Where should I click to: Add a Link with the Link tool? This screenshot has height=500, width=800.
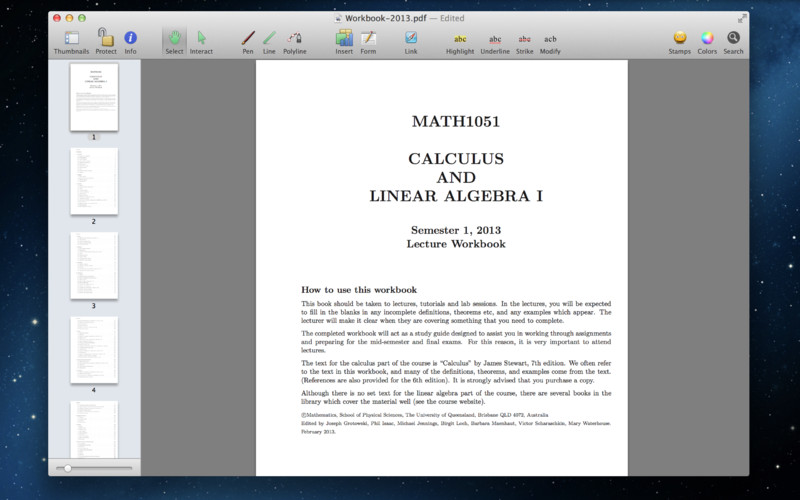[411, 42]
